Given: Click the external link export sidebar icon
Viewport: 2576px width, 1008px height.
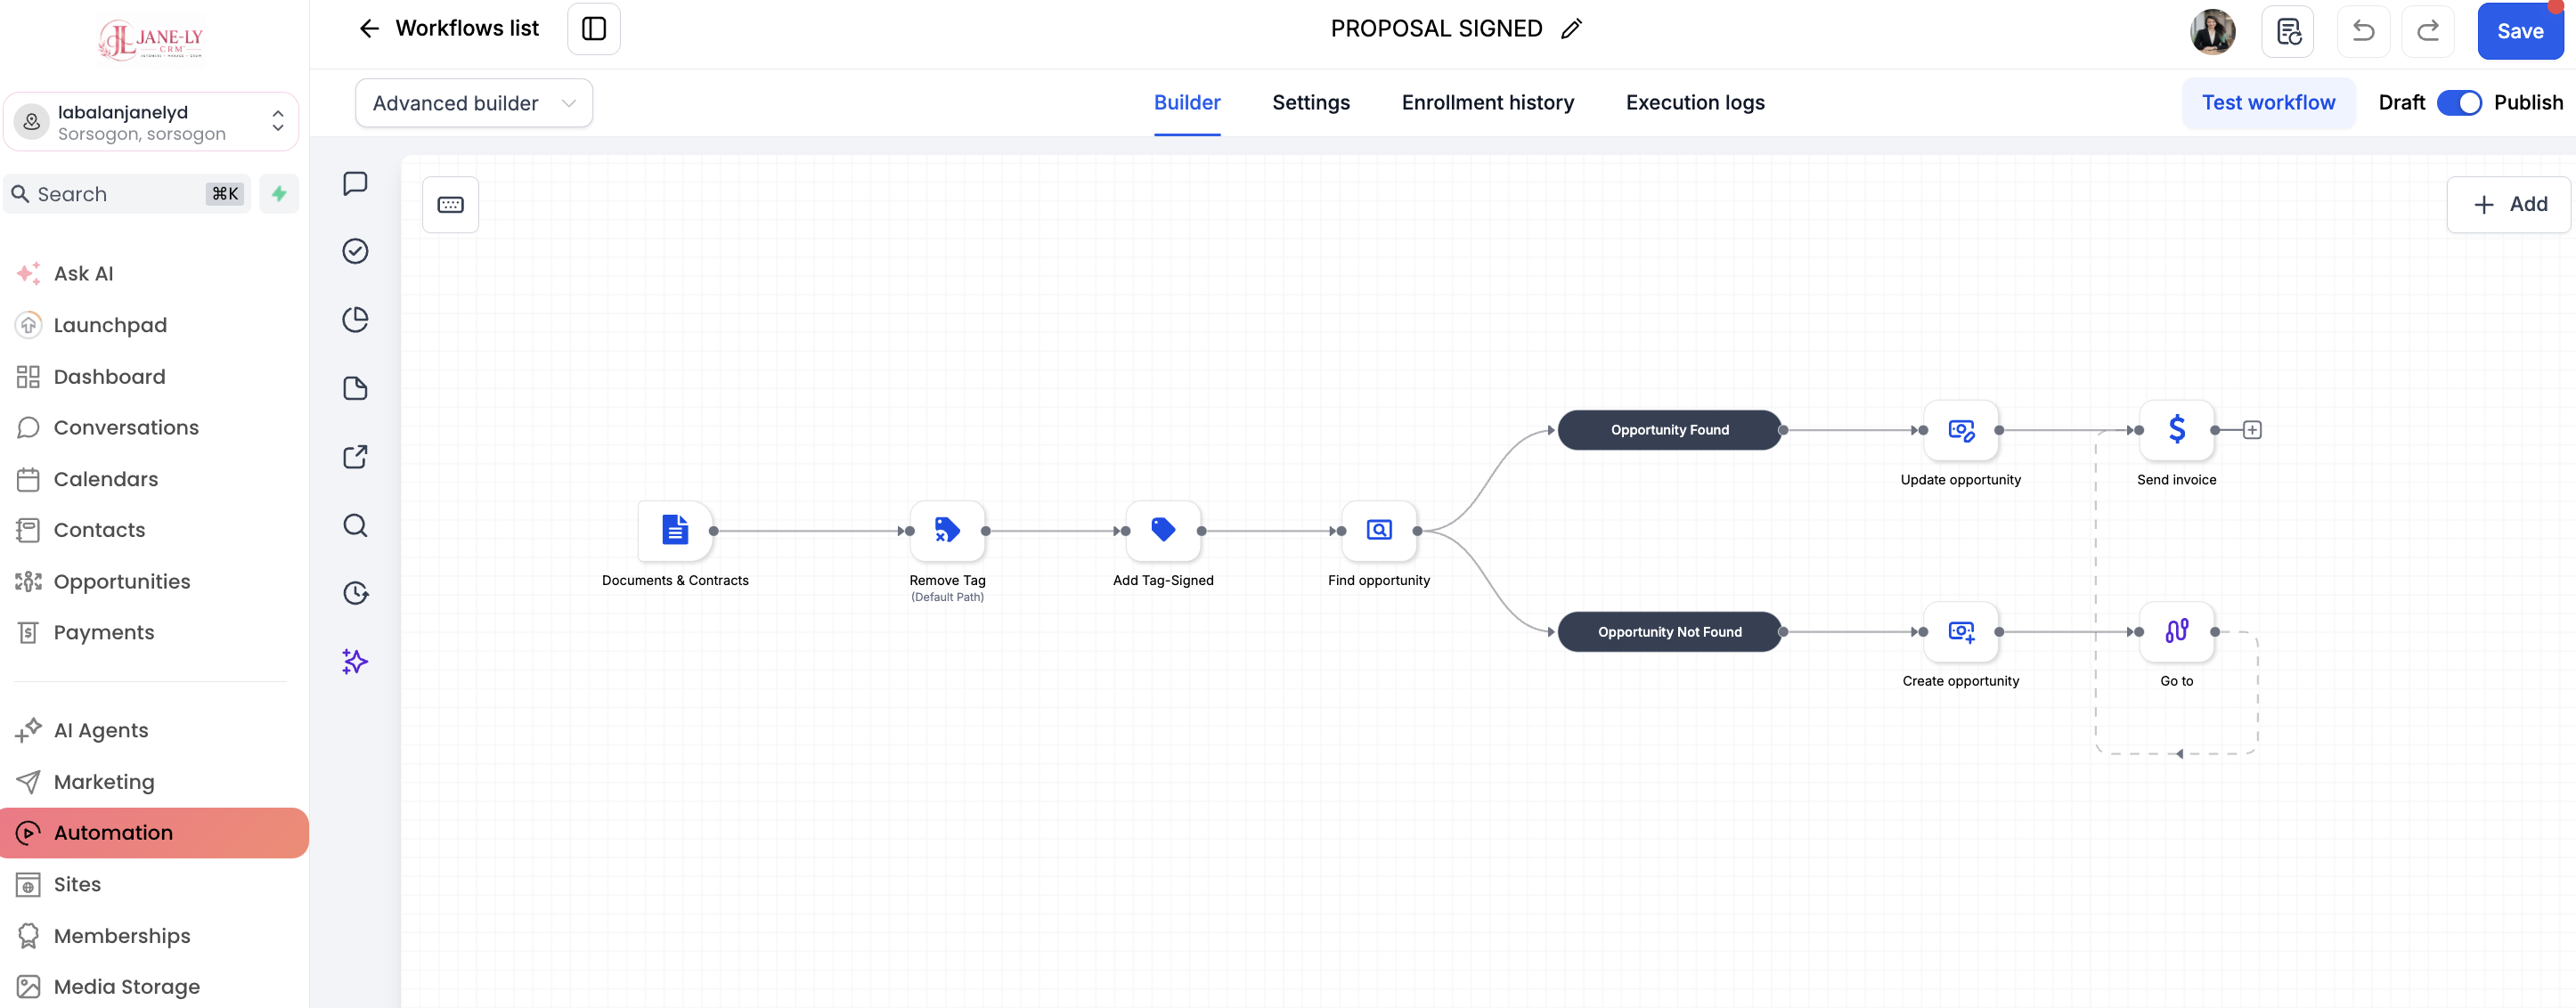Looking at the screenshot, I should [355, 457].
